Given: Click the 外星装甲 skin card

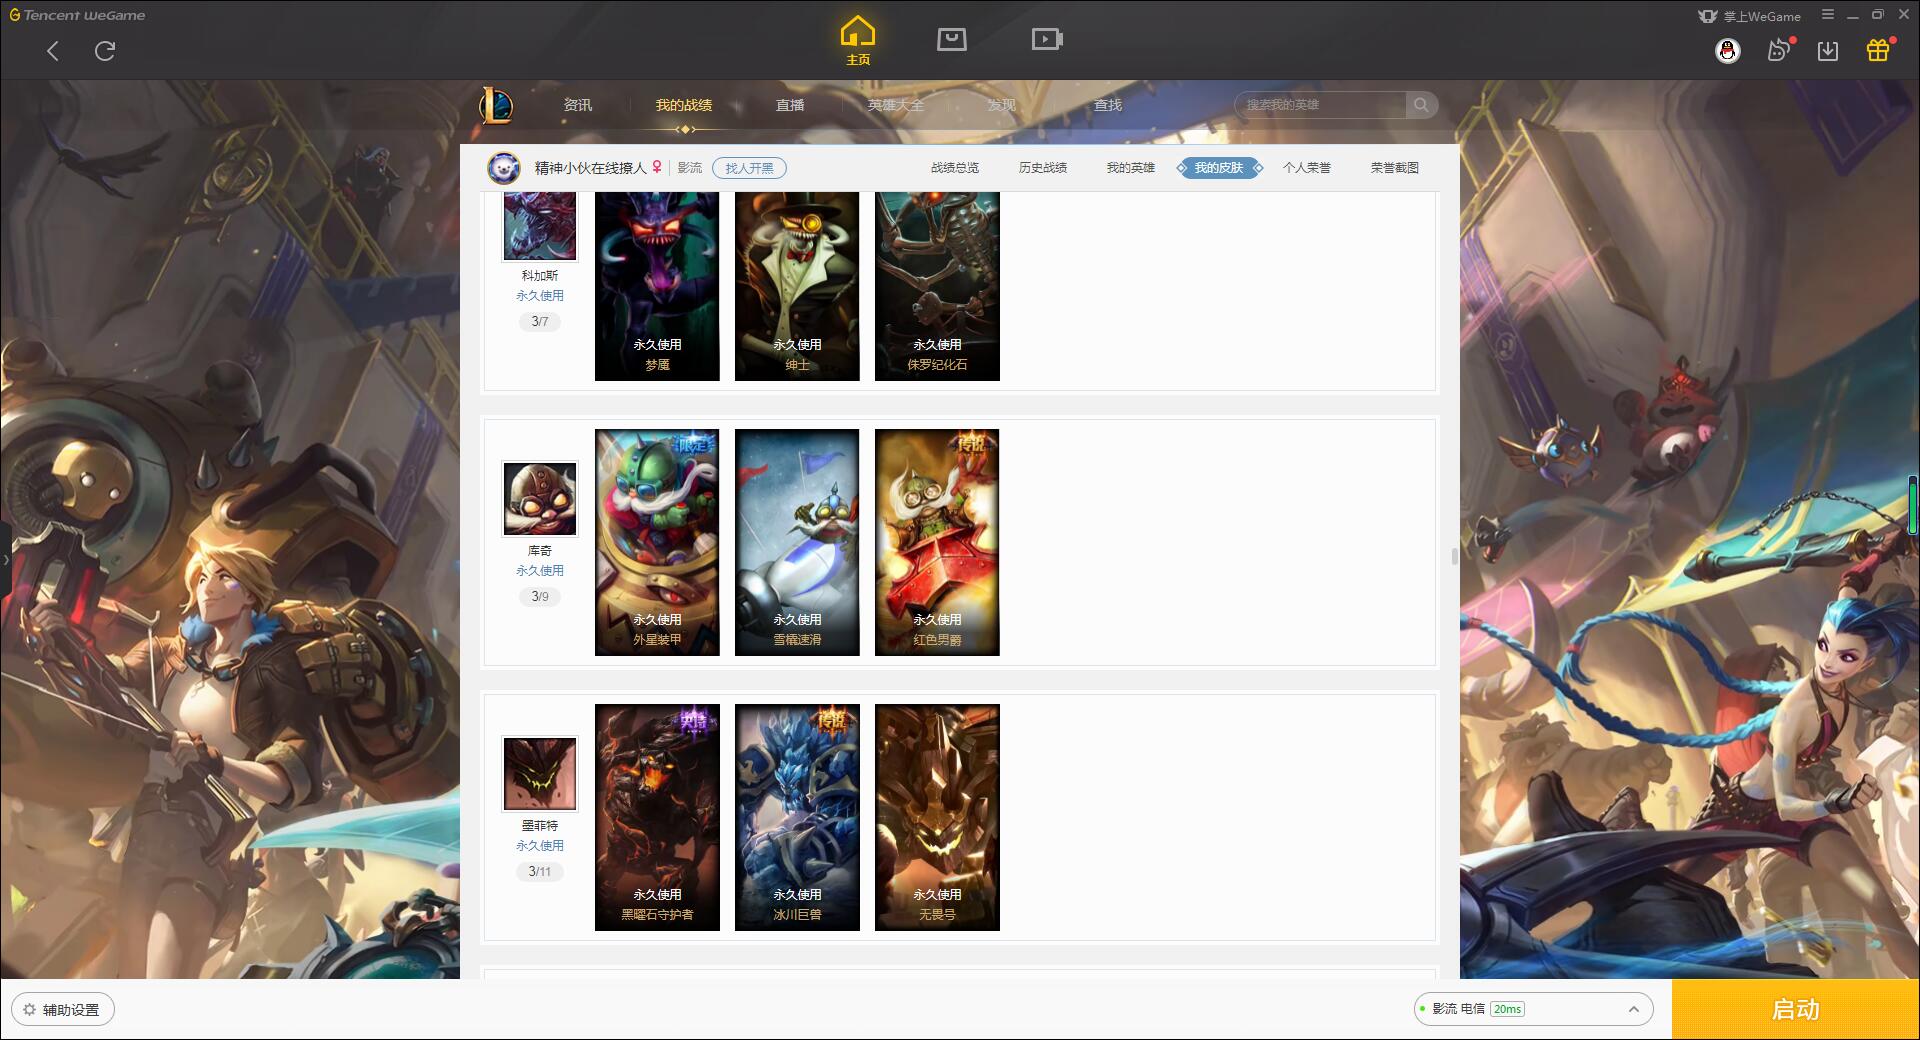Looking at the screenshot, I should [x=657, y=543].
